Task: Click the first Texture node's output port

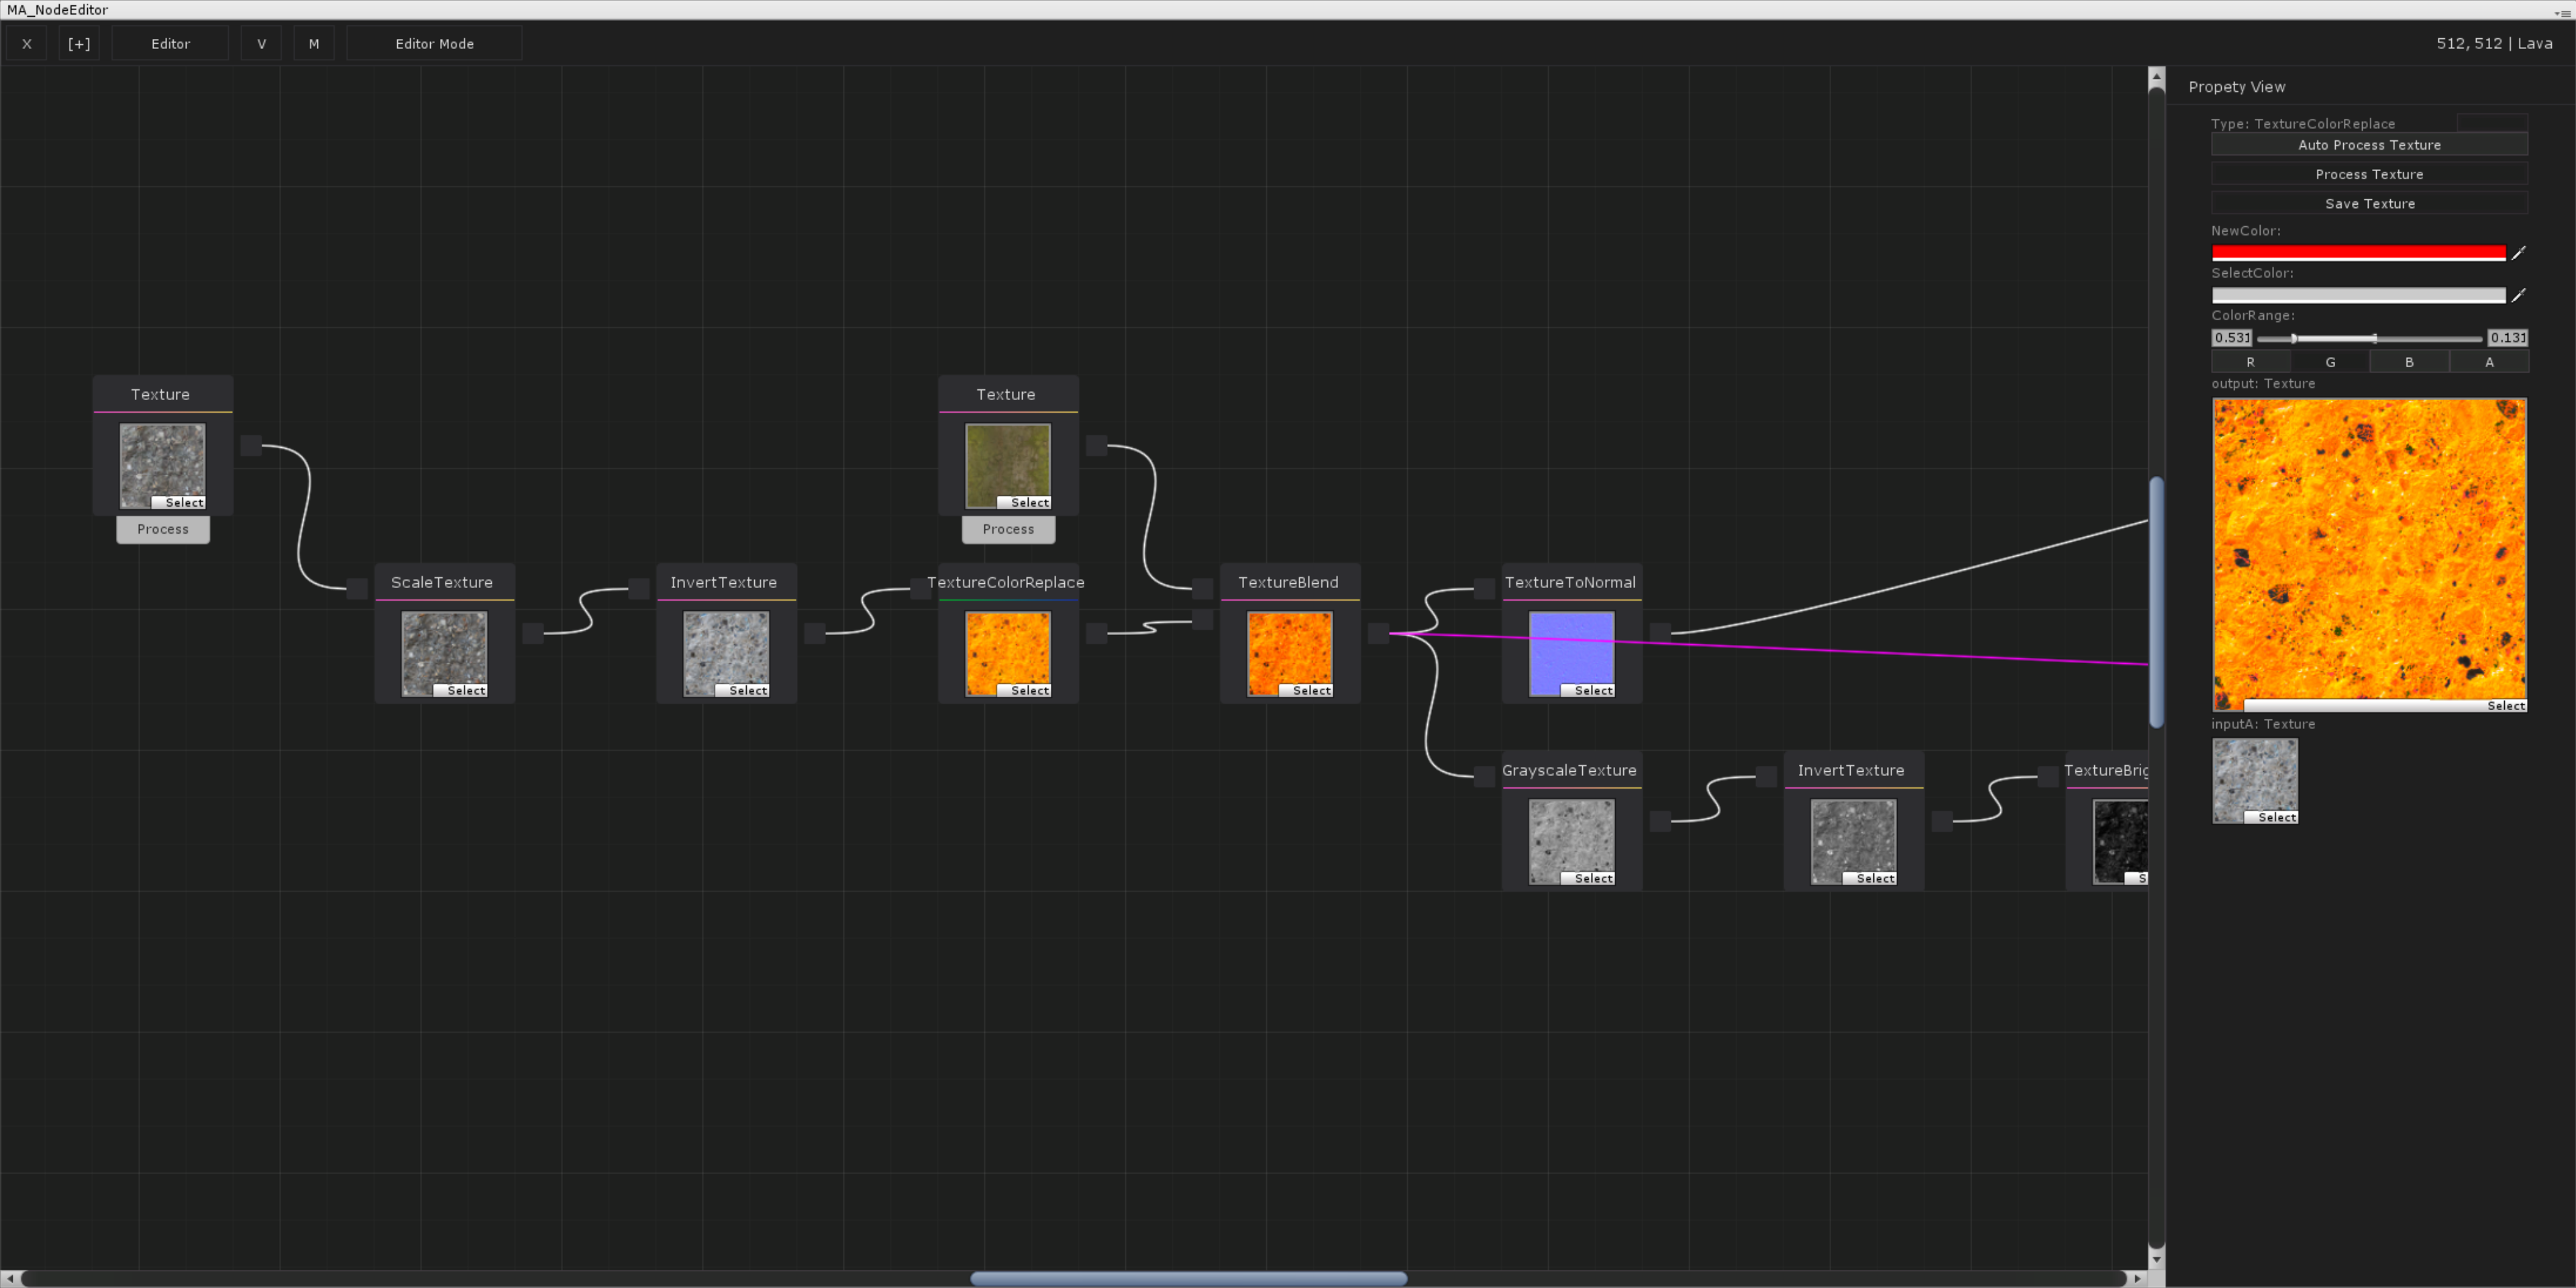Action: coord(251,445)
